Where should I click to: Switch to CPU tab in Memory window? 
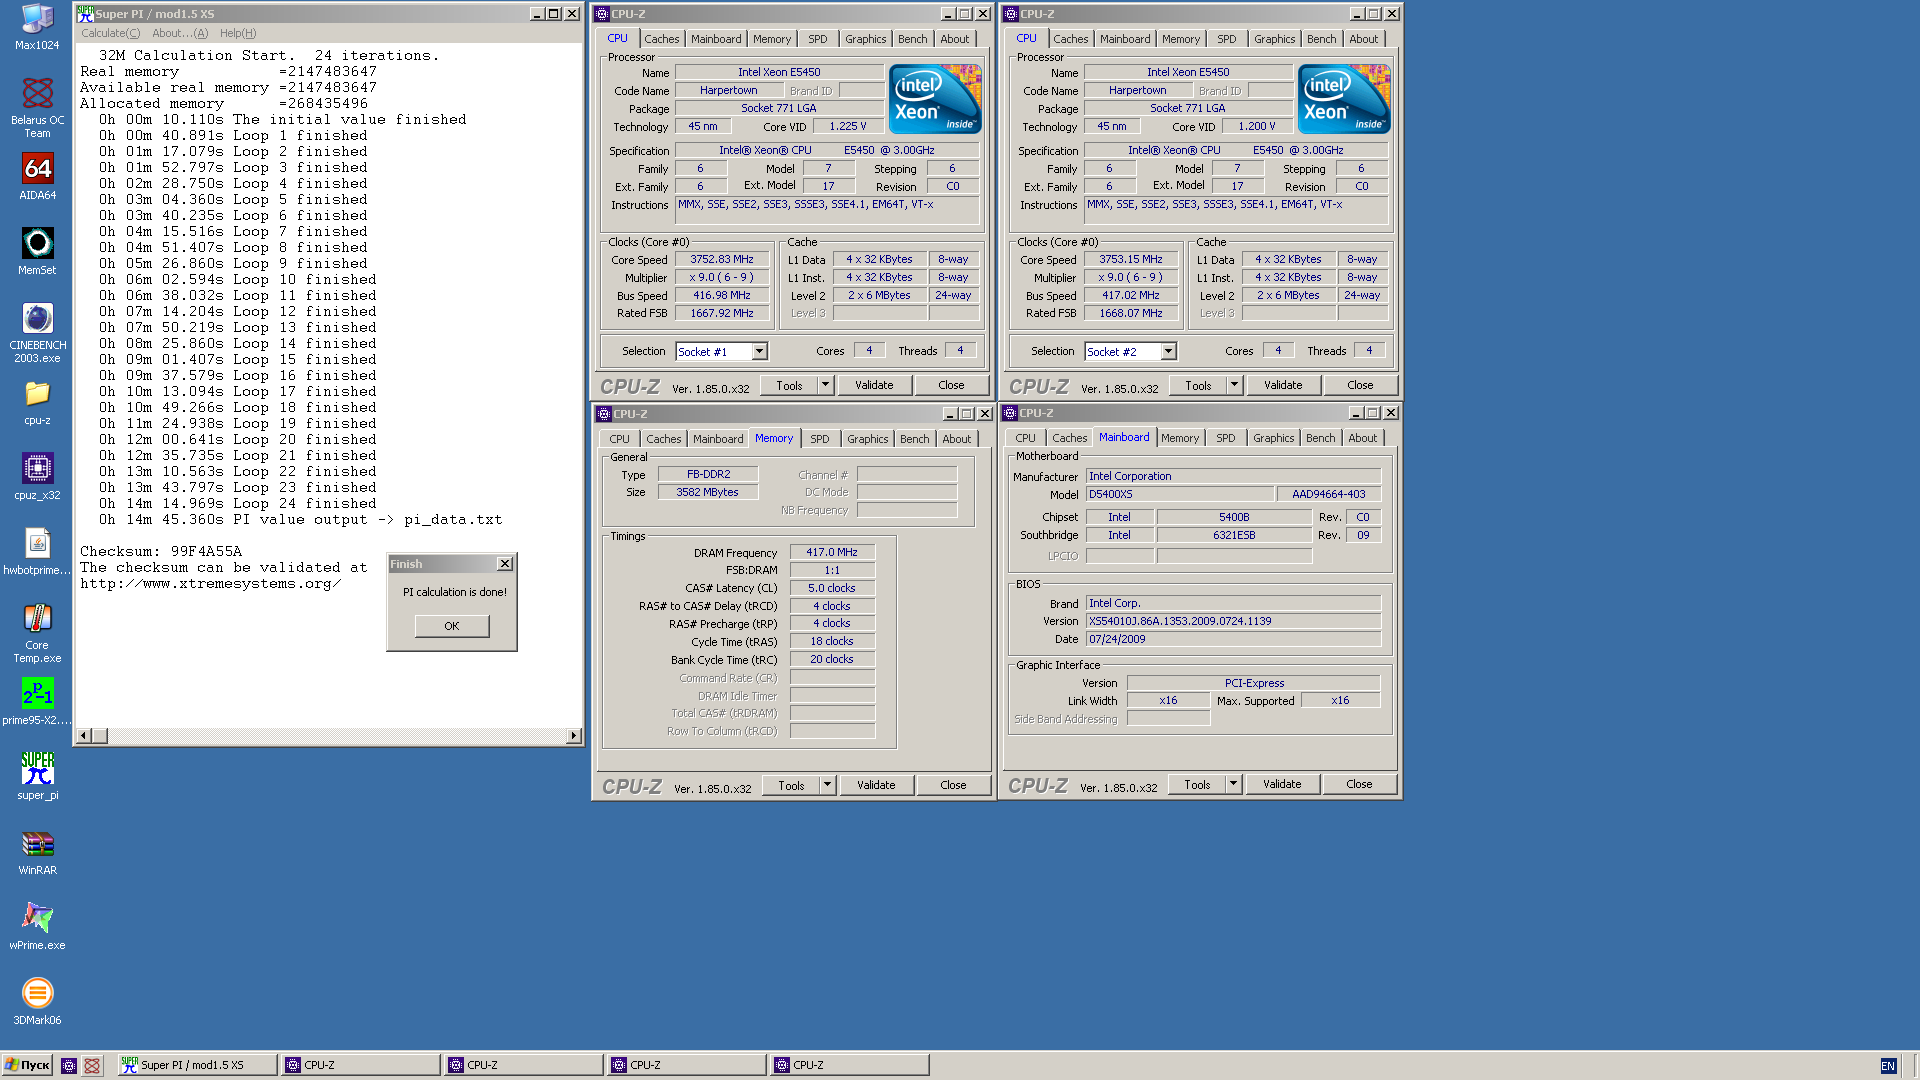point(620,439)
